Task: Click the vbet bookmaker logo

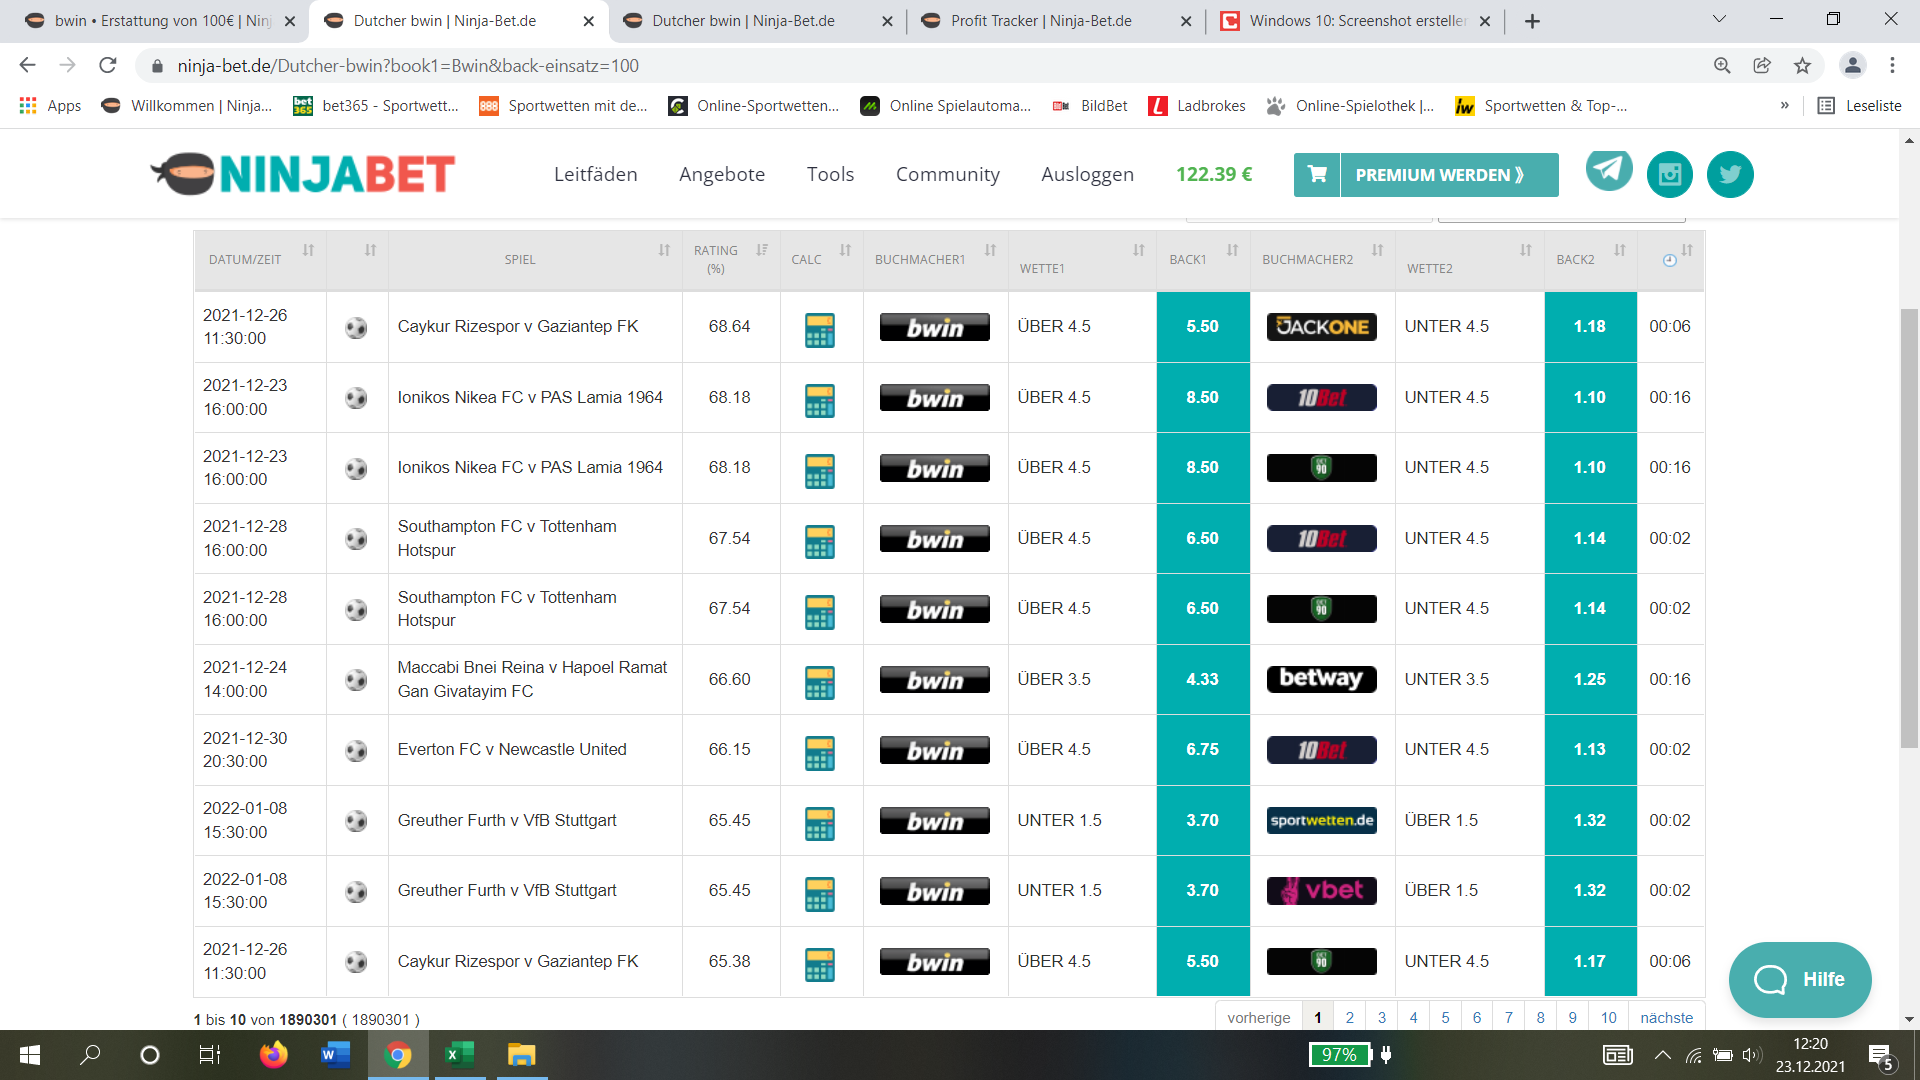Action: (1321, 890)
